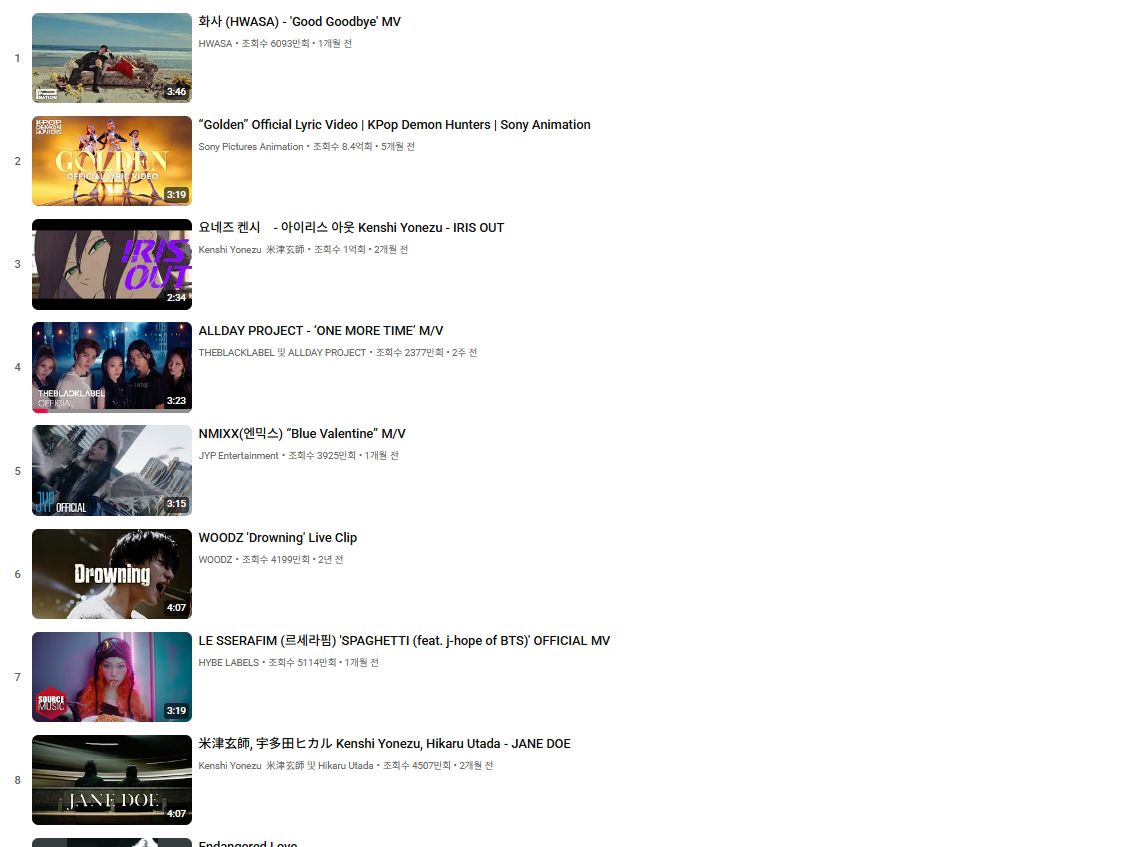
Task: Open the JANE DOE video thumbnail
Action: click(112, 780)
